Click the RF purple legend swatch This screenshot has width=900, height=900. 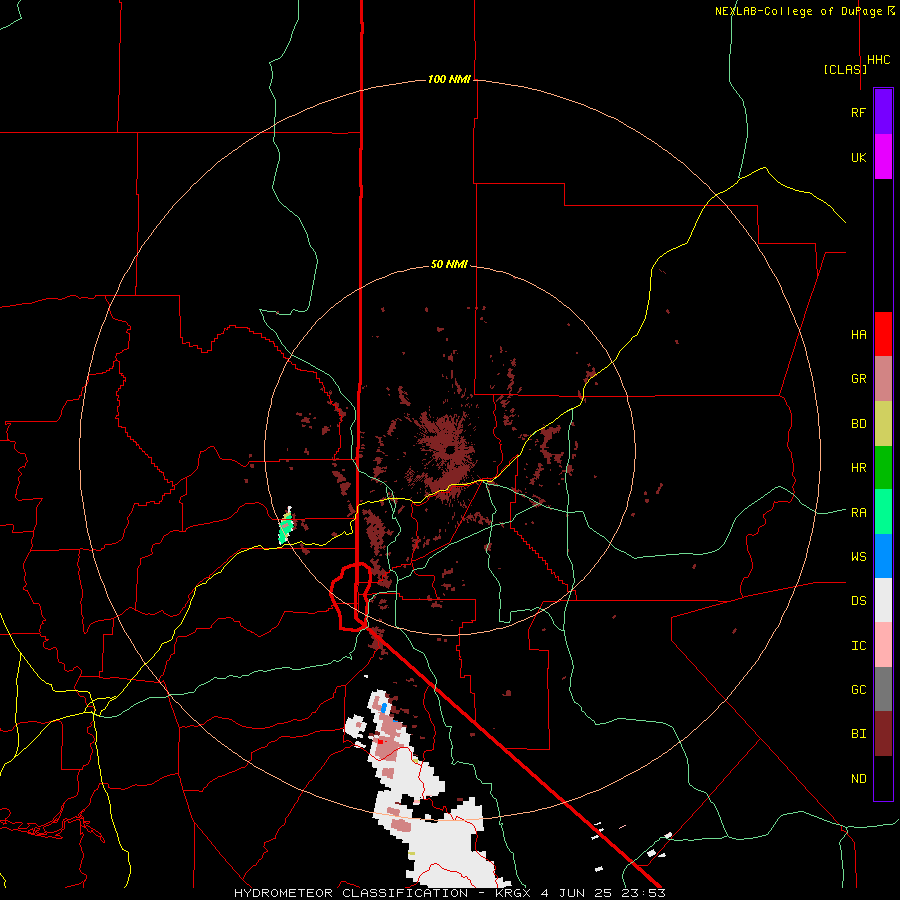pyautogui.click(x=883, y=112)
